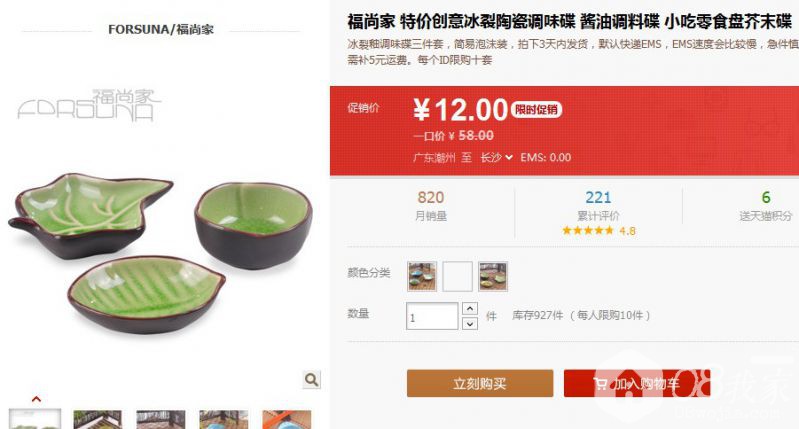Open the 221 累计评价 reviews link
The image size is (799, 429).
598,205
